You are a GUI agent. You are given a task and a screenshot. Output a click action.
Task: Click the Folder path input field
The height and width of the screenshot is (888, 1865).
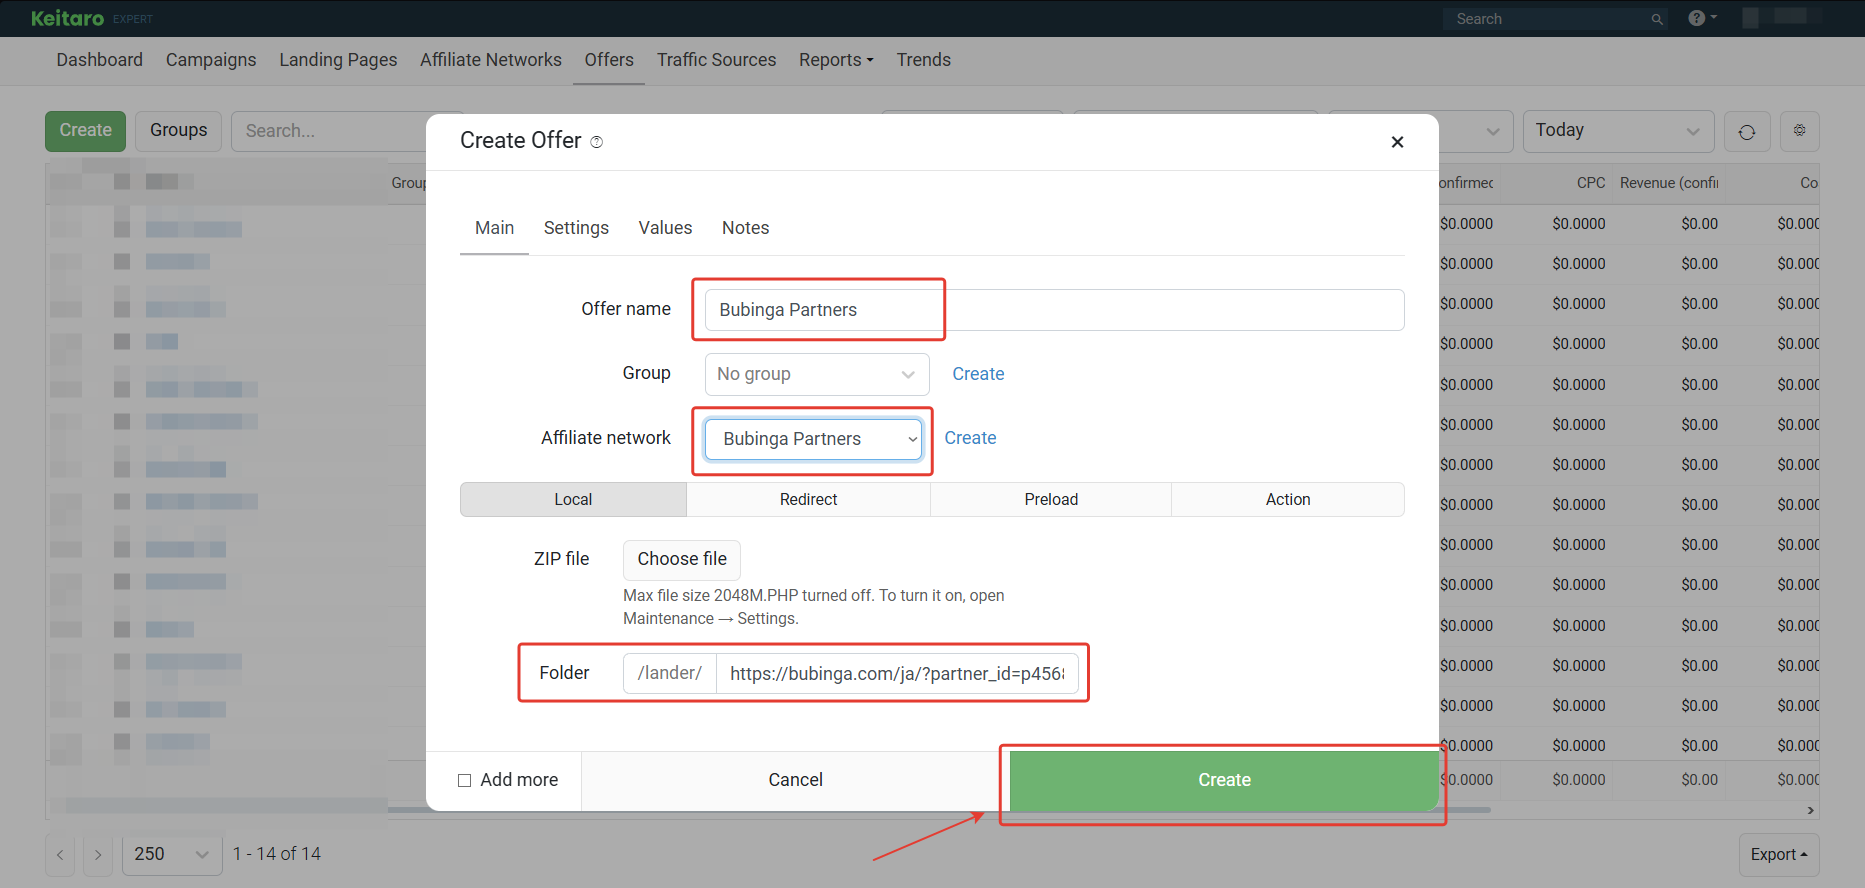coord(897,674)
